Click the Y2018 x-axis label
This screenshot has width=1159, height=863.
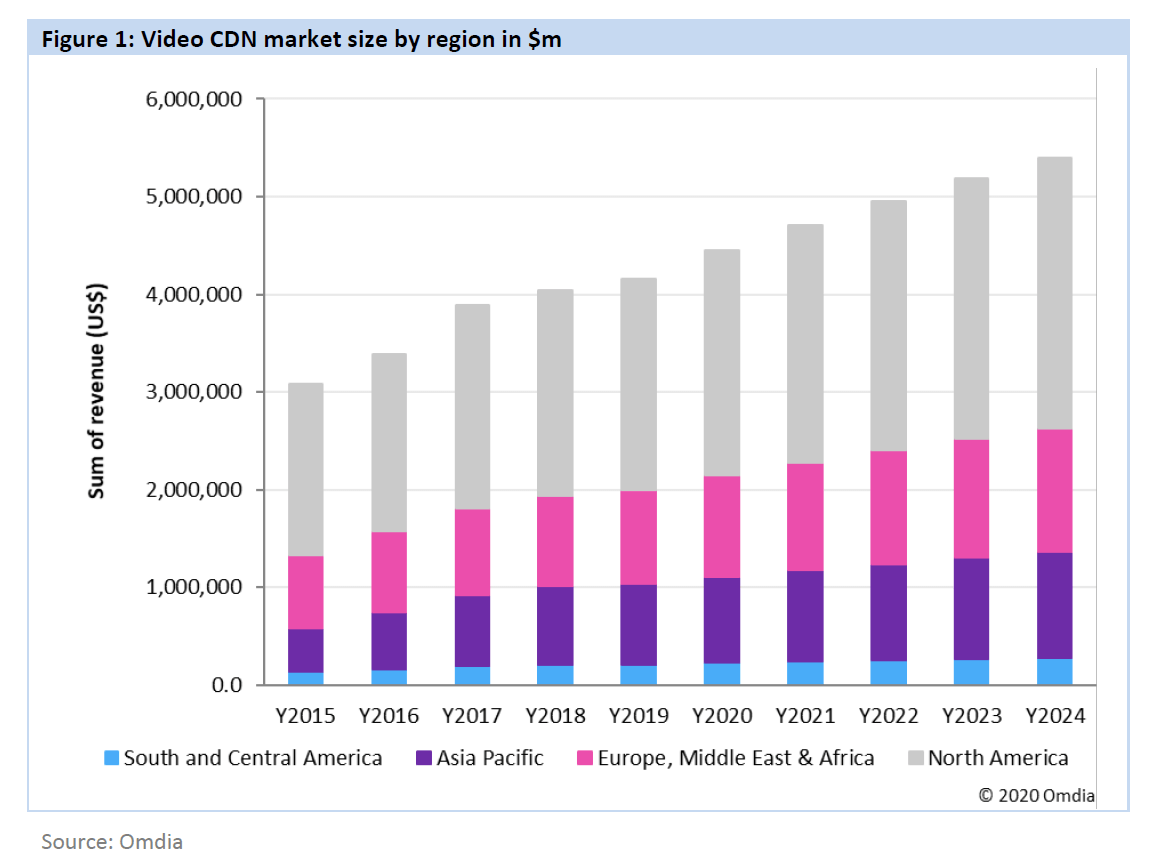[555, 716]
